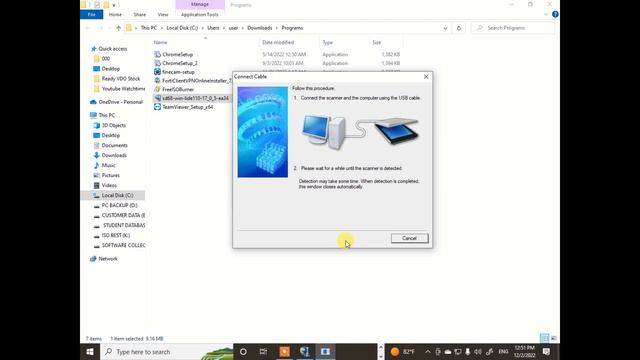The height and width of the screenshot is (360, 640).
Task: Cancel the Connect Cable dialog
Action: click(x=409, y=238)
